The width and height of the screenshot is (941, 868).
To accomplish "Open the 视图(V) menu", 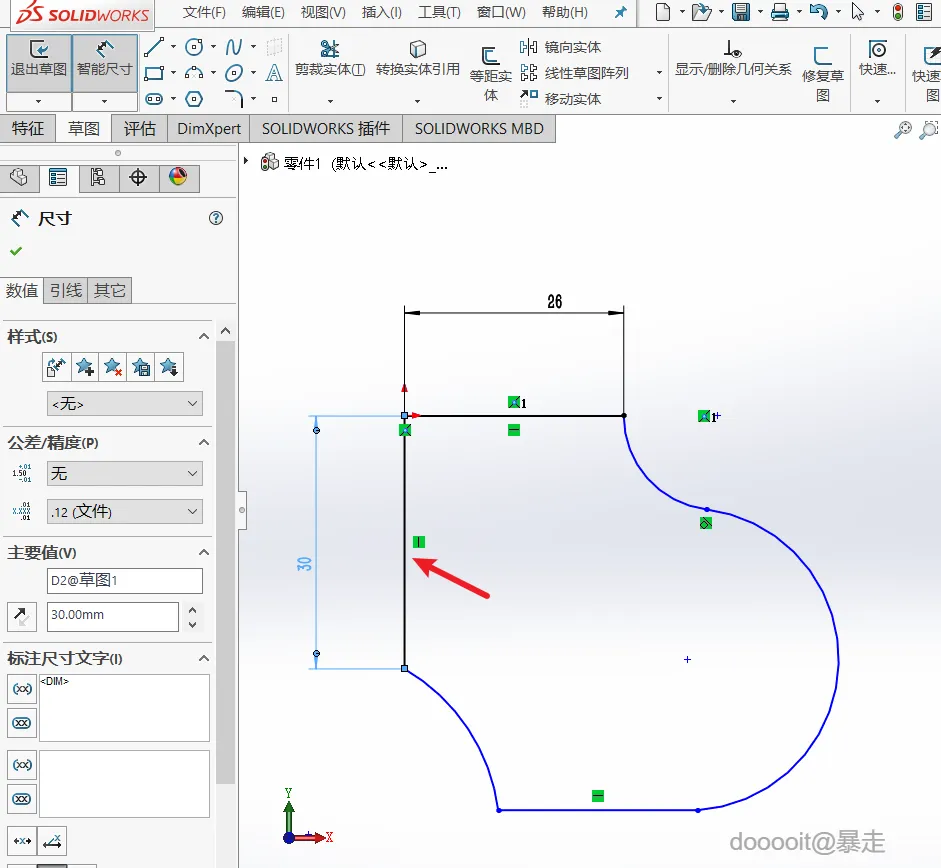I will click(x=323, y=12).
